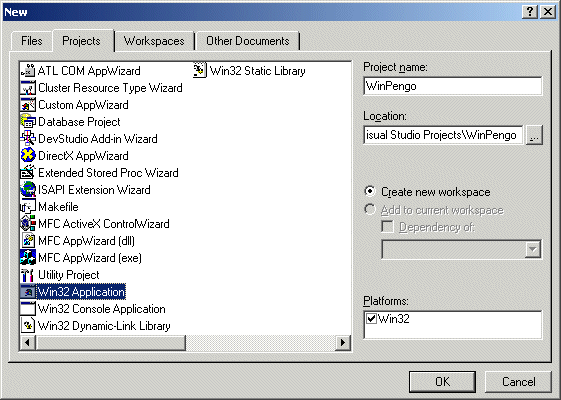This screenshot has width=561, height=400.
Task: Select the Utility Project icon
Action: (x=28, y=275)
